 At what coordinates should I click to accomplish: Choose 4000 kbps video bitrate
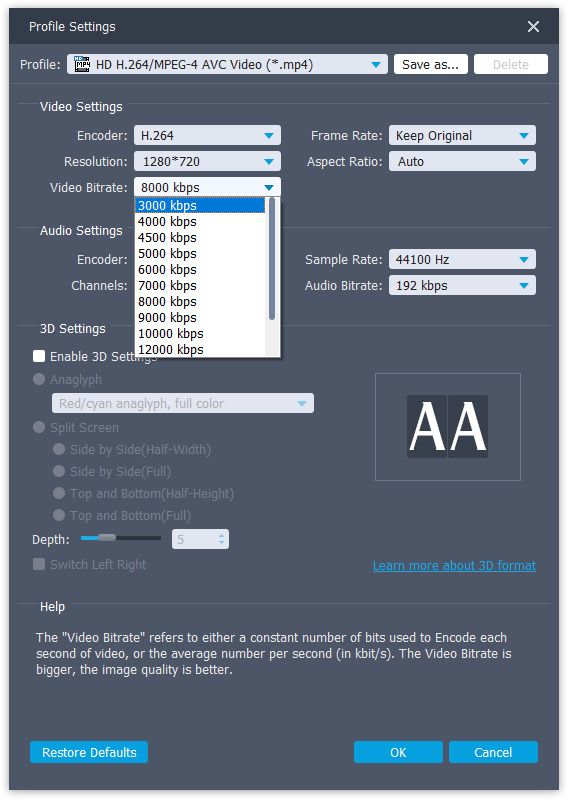tap(200, 222)
